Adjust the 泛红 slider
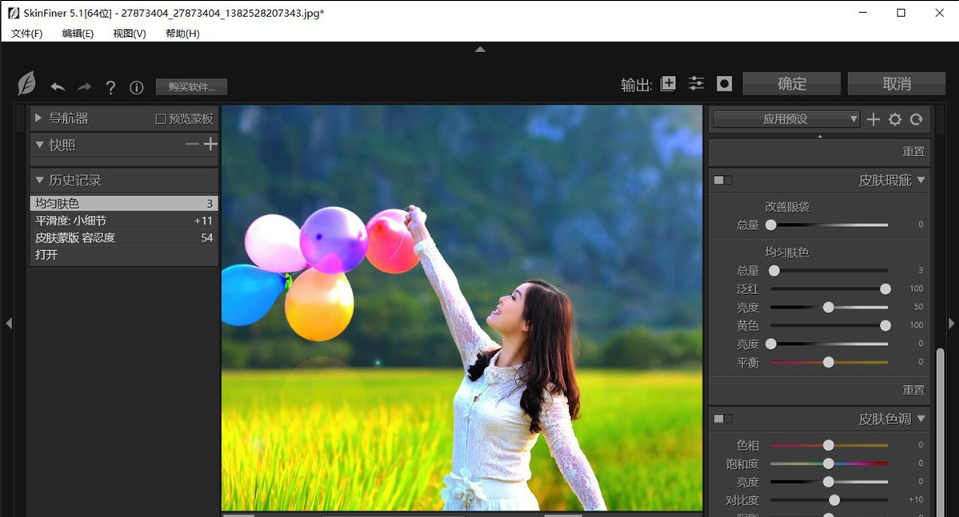The image size is (959, 517). pyautogui.click(x=829, y=289)
